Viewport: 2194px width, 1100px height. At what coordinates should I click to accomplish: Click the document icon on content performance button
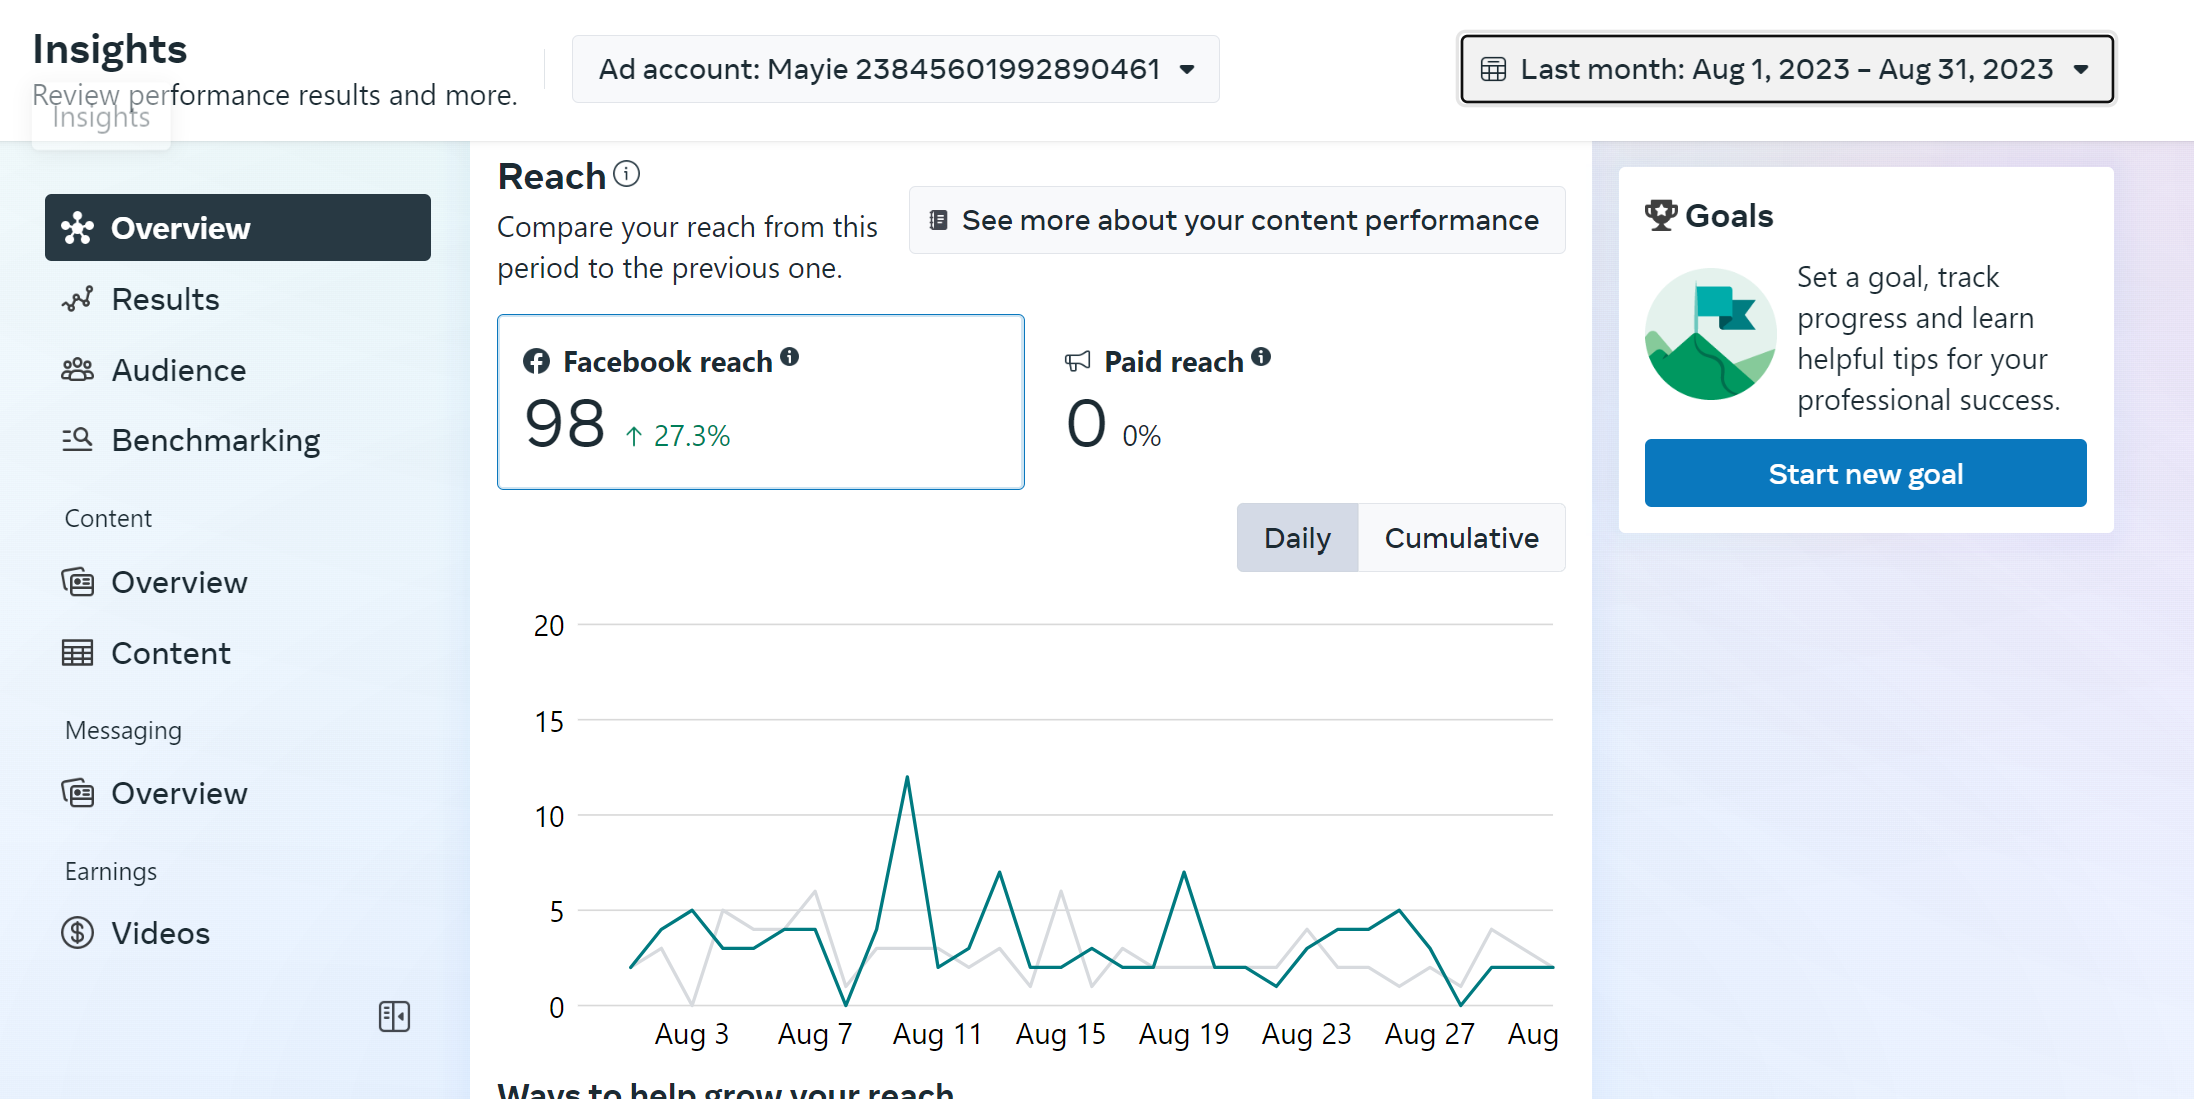click(938, 220)
